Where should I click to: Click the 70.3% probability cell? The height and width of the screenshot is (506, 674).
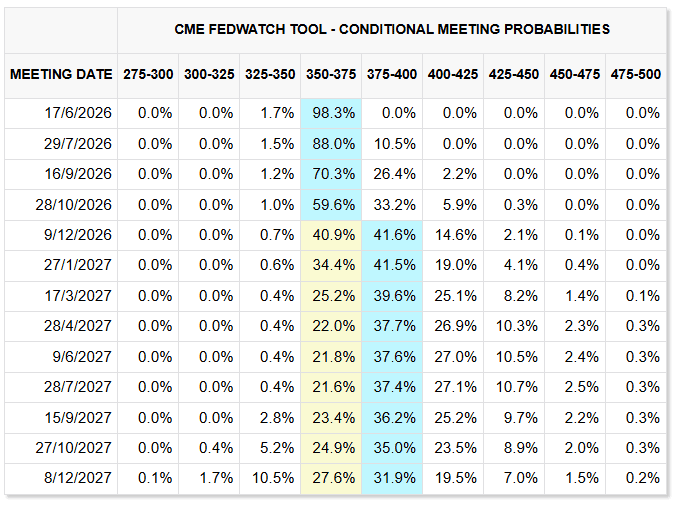point(331,174)
